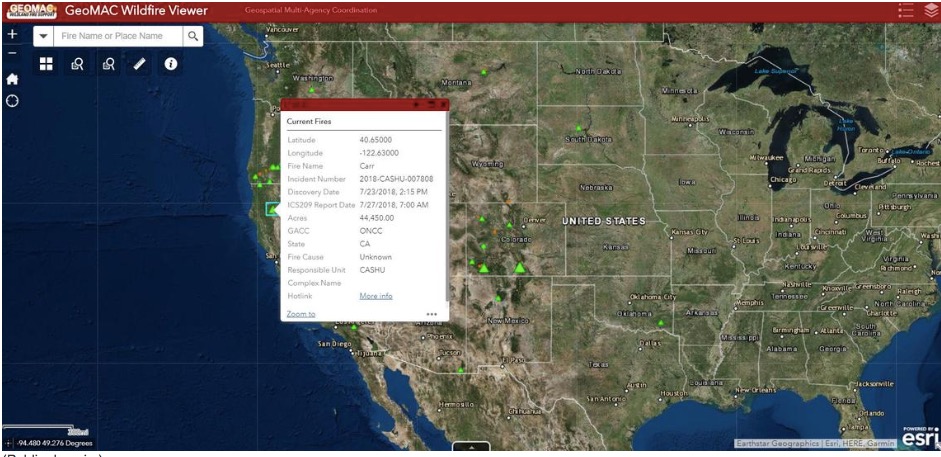Click the selected Carr fire marker on map
The image size is (941, 457).
coord(272,208)
